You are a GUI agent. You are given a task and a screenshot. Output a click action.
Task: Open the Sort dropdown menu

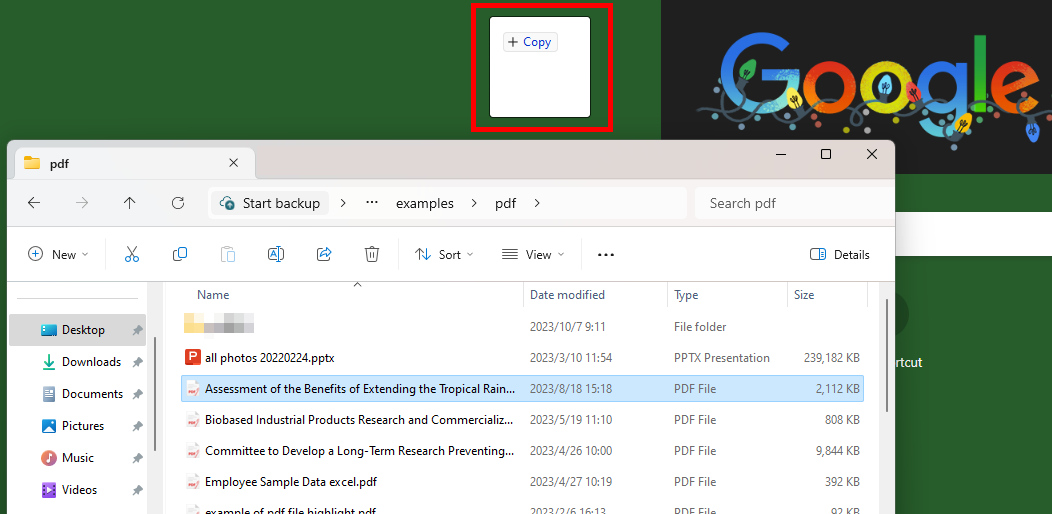(444, 254)
